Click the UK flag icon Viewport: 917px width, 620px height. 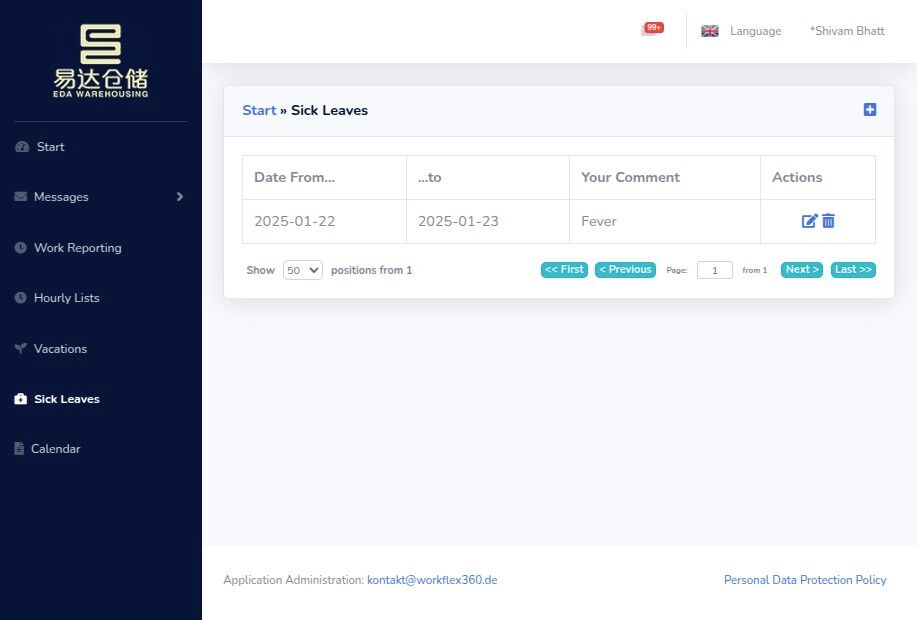point(709,31)
